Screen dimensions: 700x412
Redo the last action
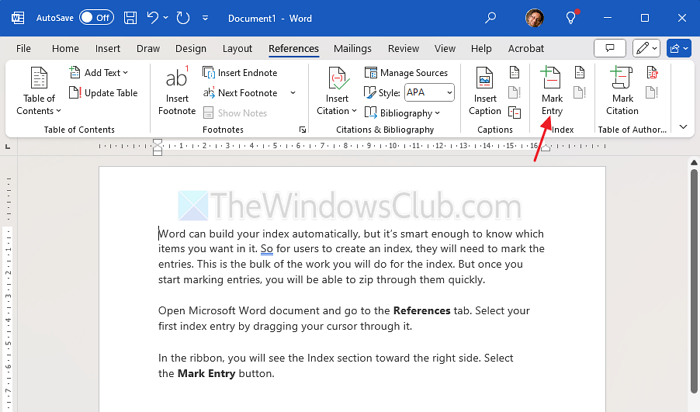(183, 18)
